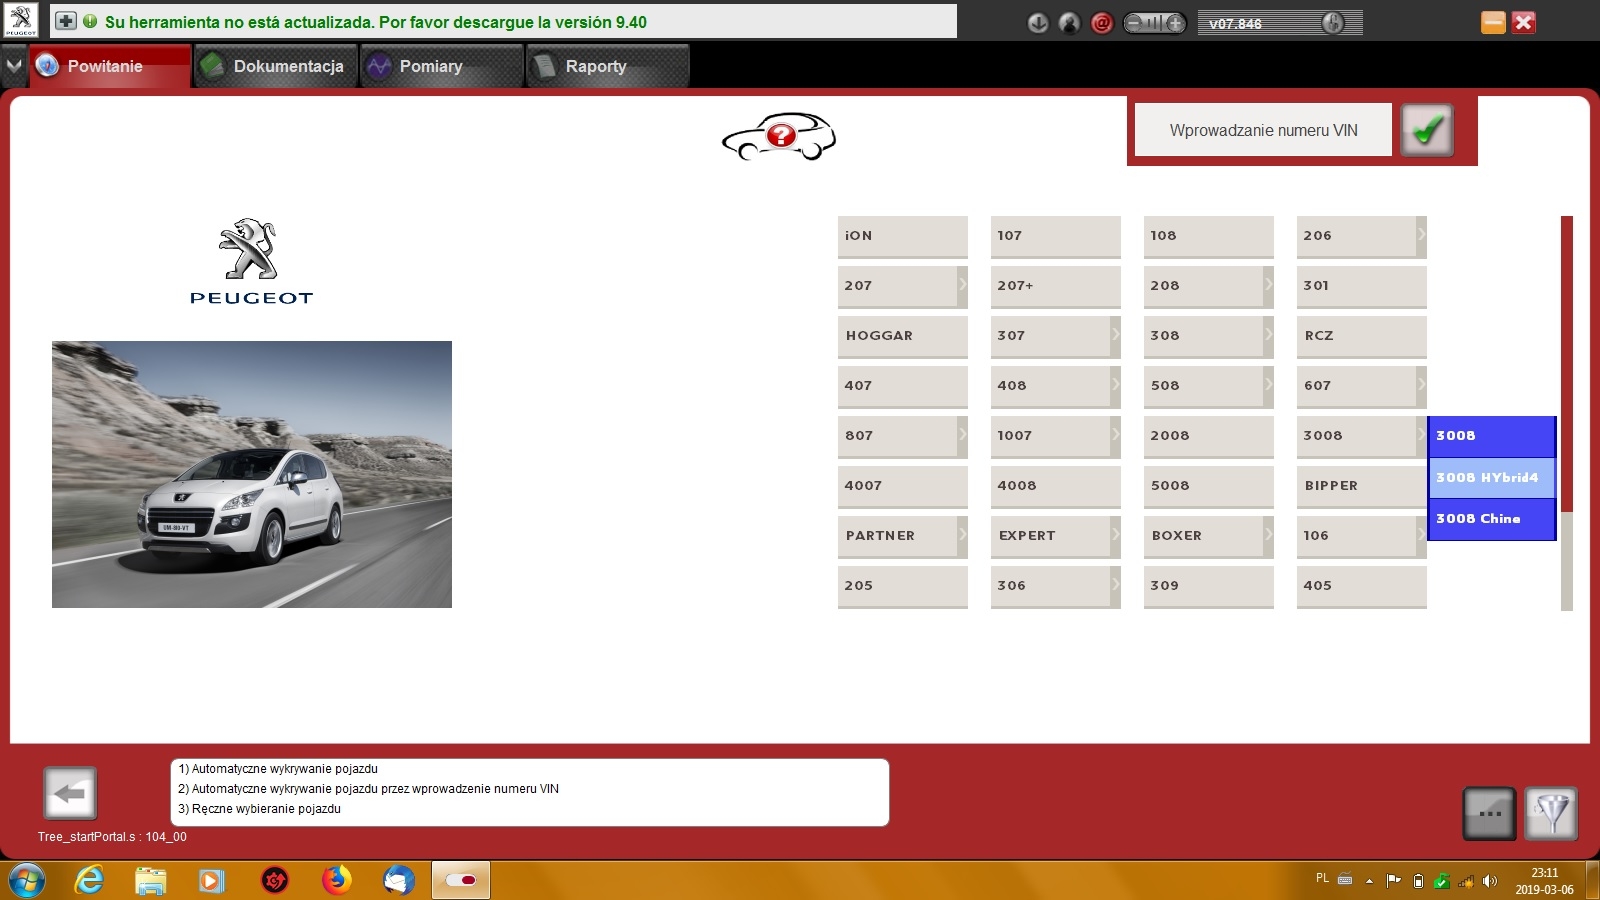Choose 3008 China from the submenu
The image size is (1600, 900).
pyautogui.click(x=1492, y=519)
